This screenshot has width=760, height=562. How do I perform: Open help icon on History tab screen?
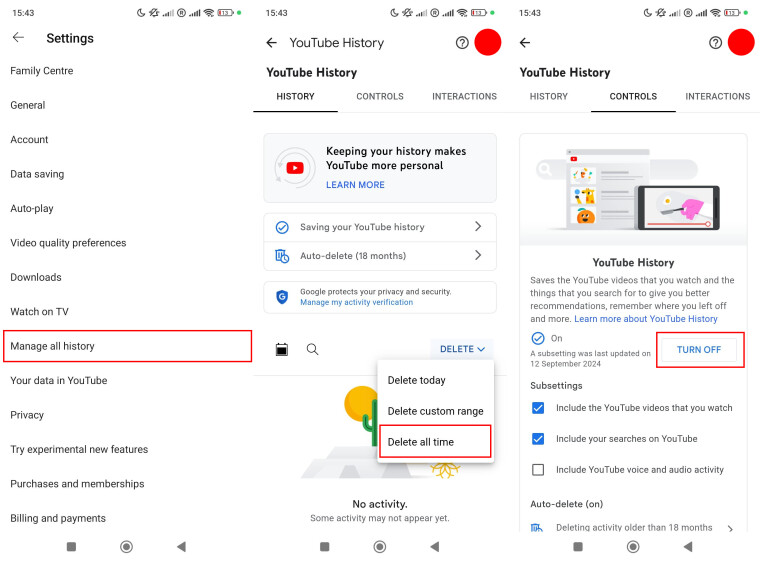[x=462, y=43]
